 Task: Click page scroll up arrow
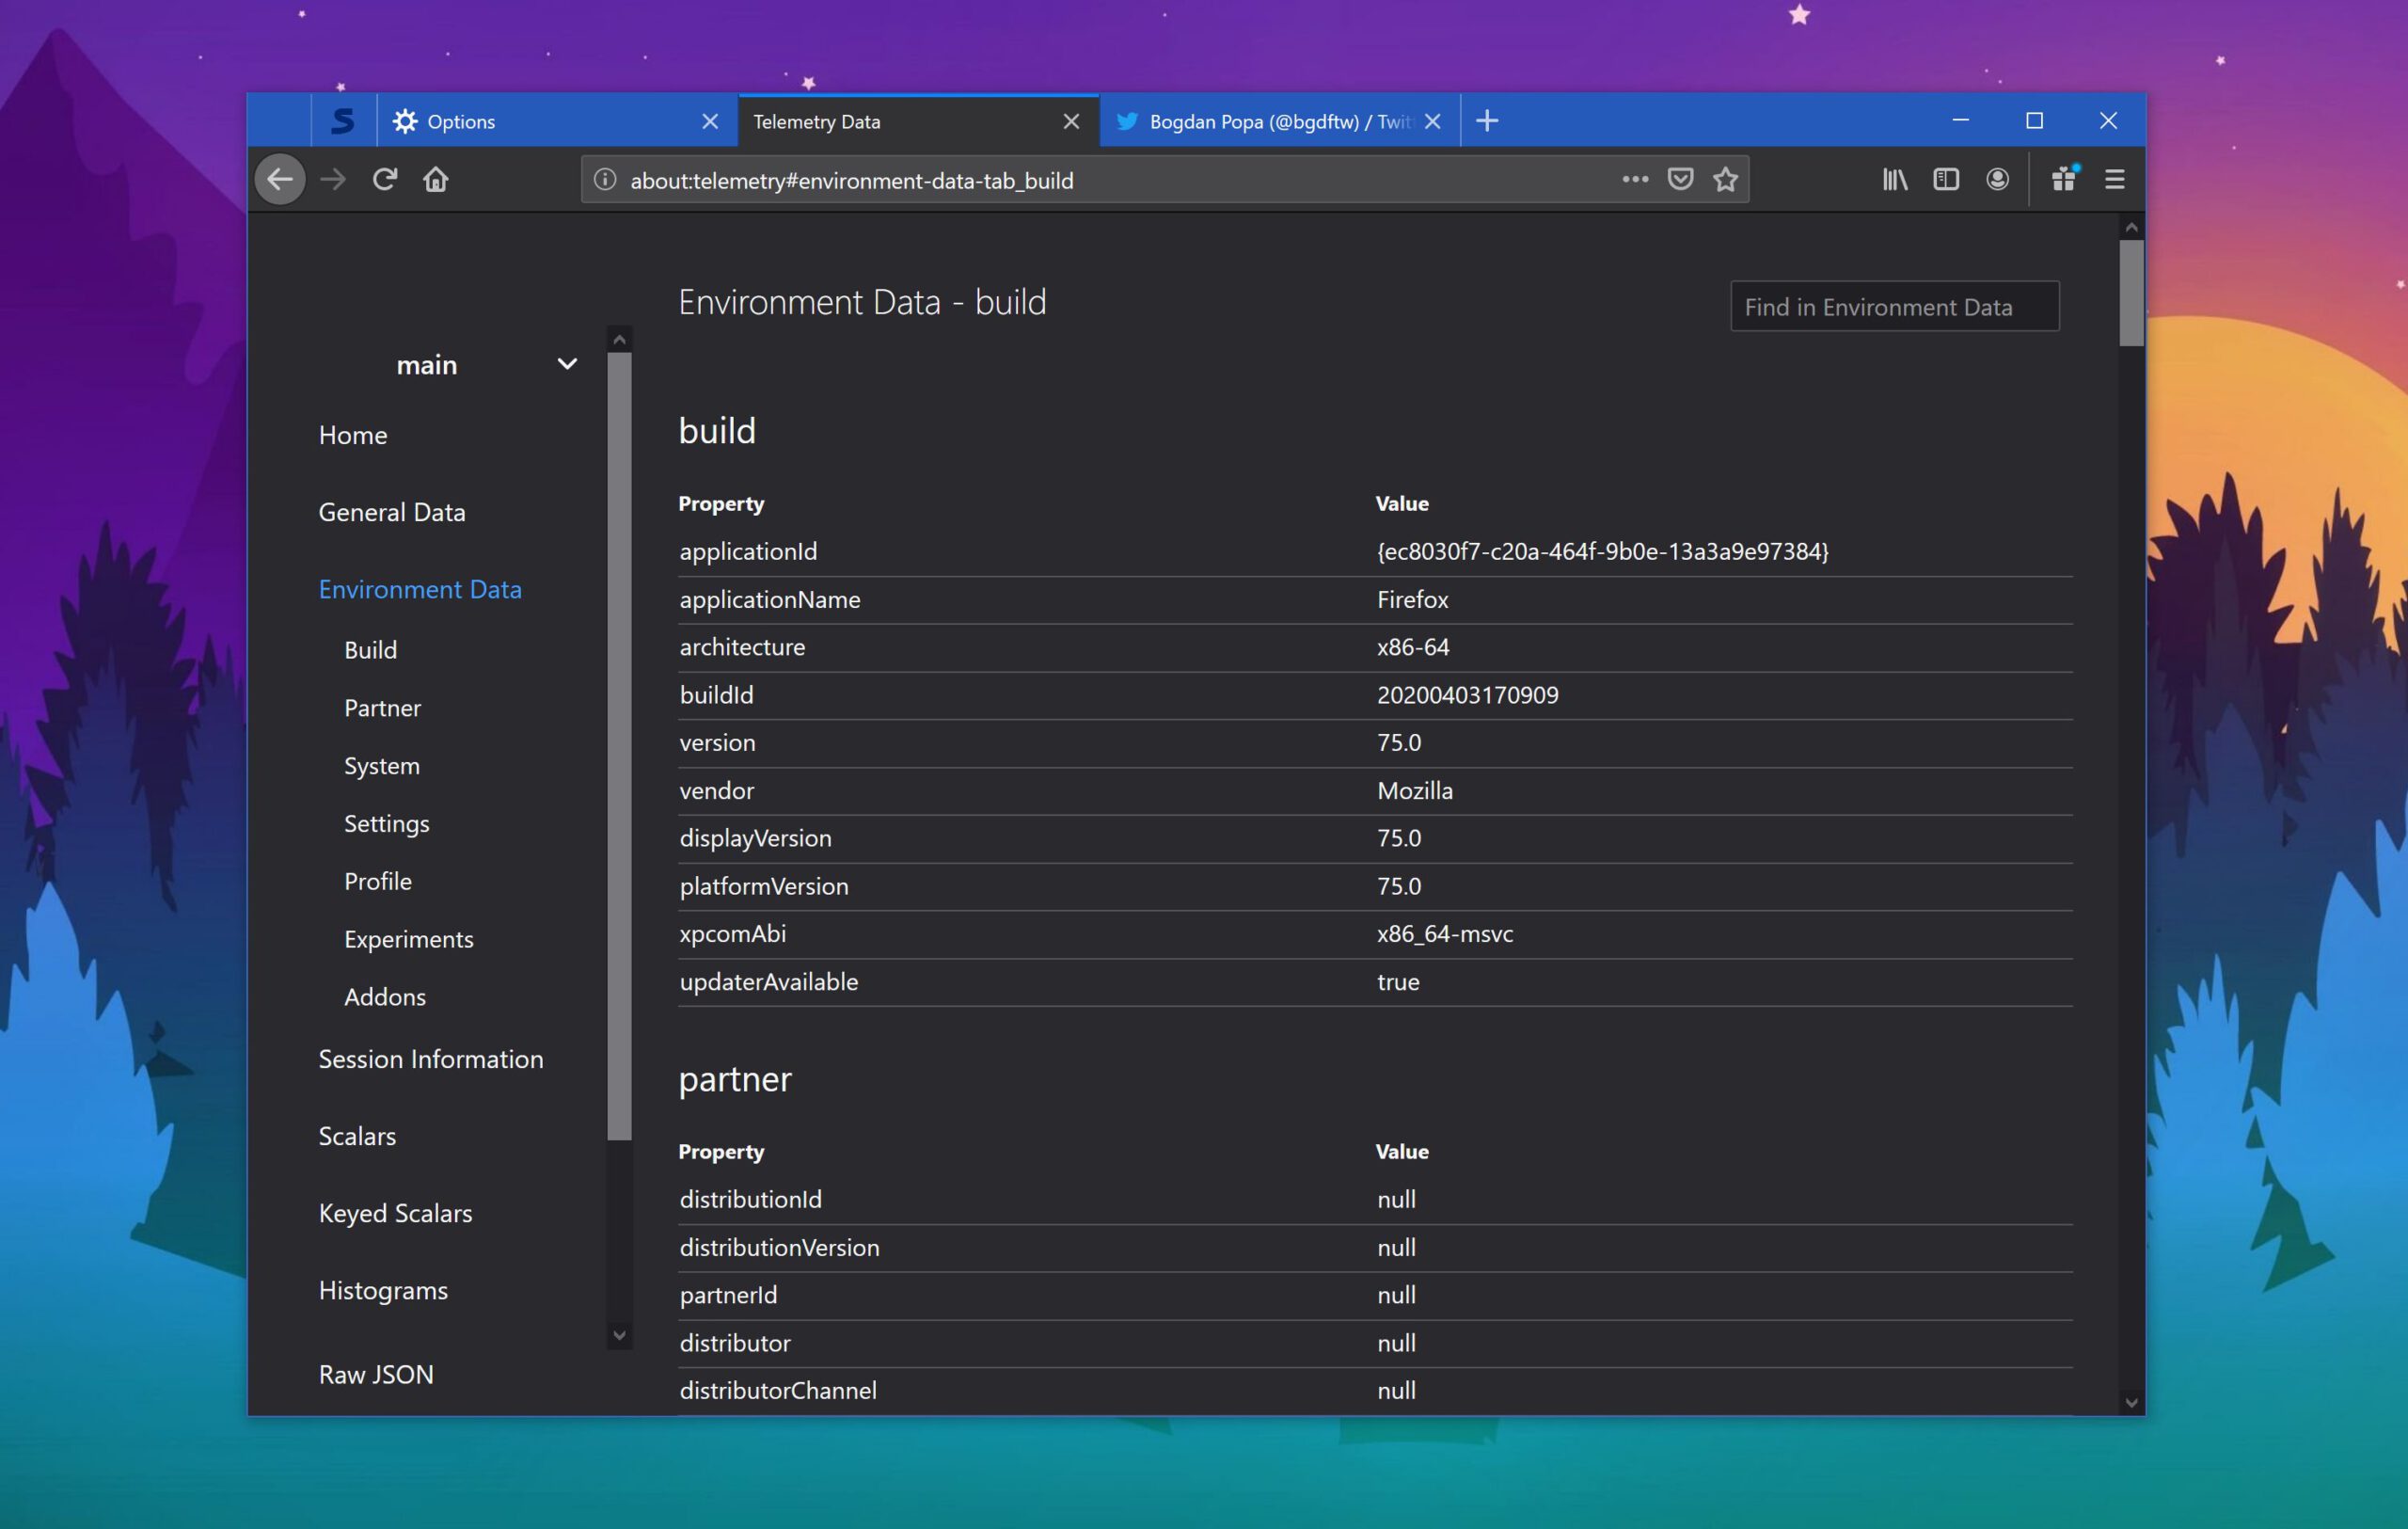point(2131,228)
